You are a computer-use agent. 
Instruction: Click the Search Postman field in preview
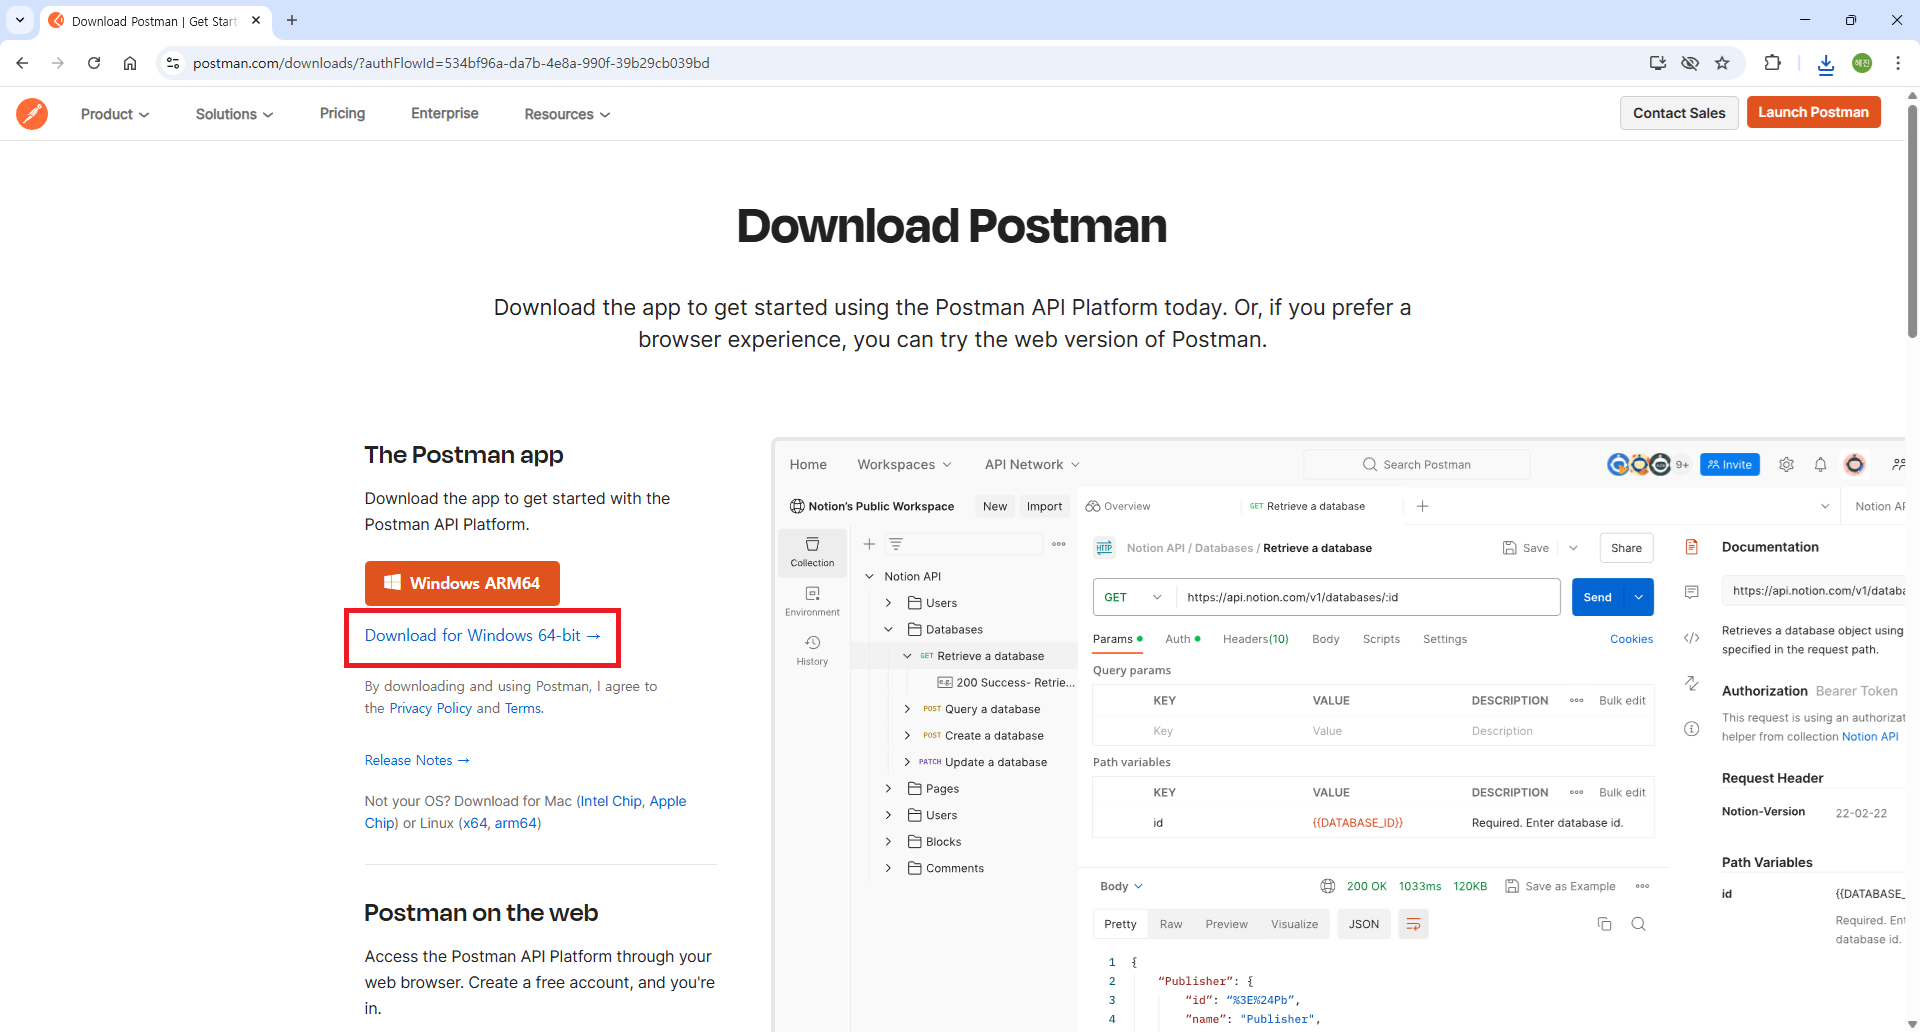coord(1417,464)
